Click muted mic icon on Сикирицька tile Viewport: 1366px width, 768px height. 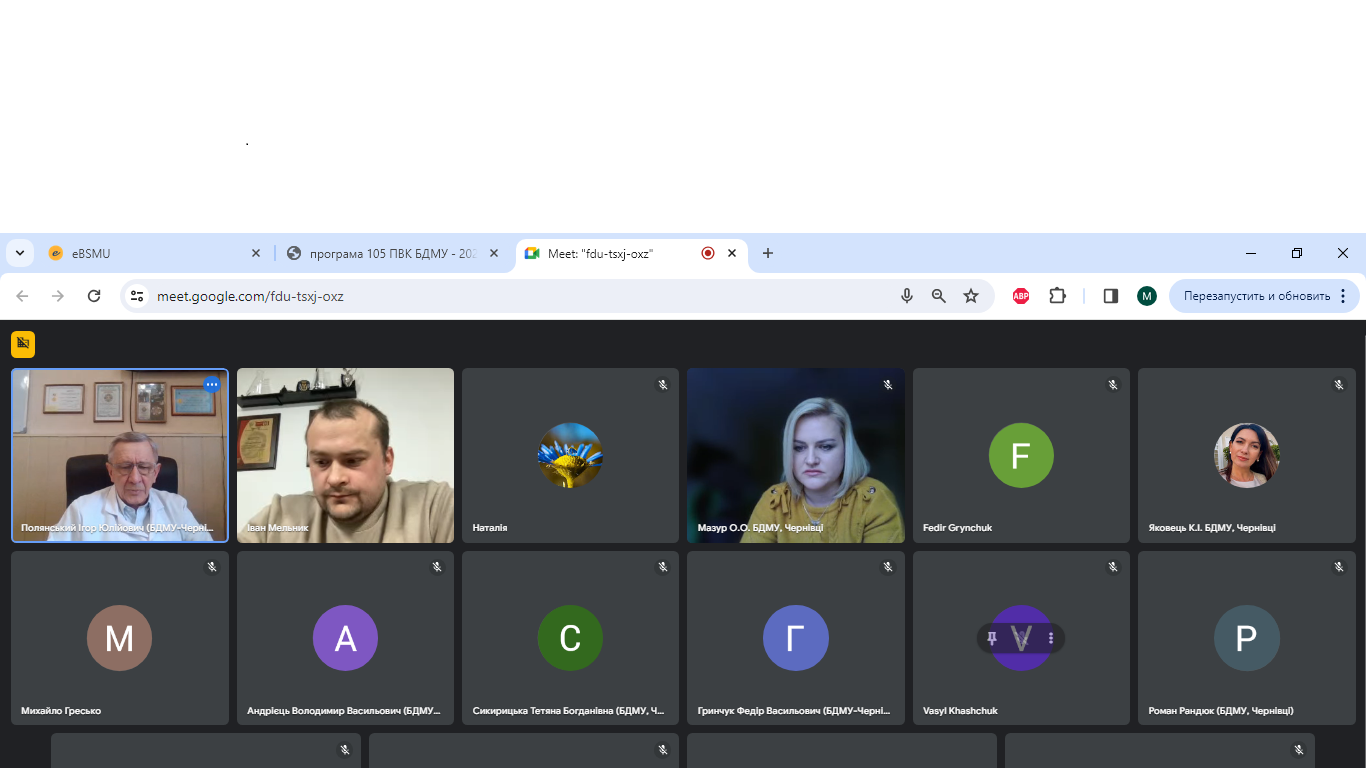(x=662, y=567)
